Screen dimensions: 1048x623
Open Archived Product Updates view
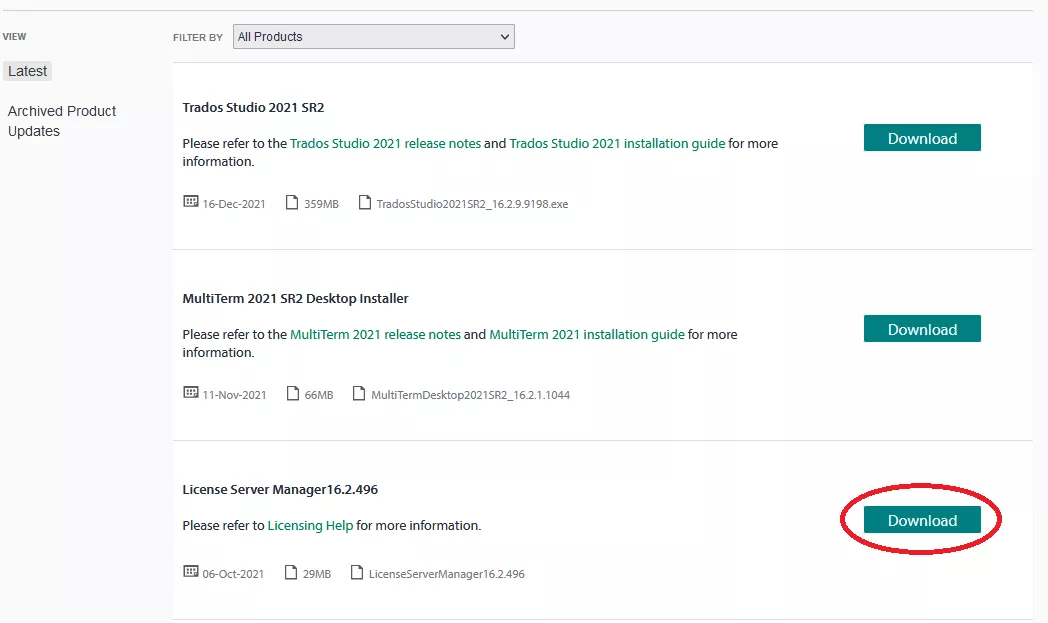[x=61, y=121]
